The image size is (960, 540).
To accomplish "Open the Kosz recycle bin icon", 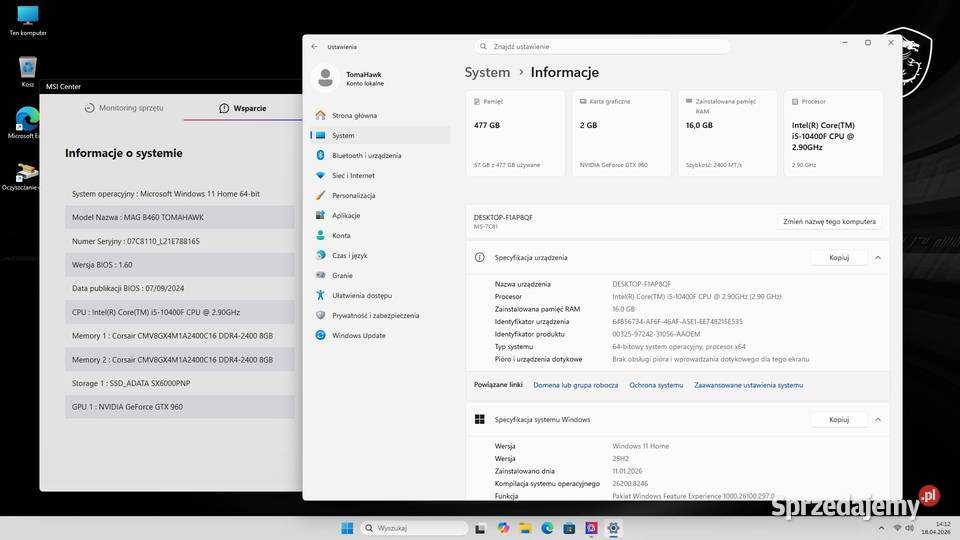I will point(28,70).
